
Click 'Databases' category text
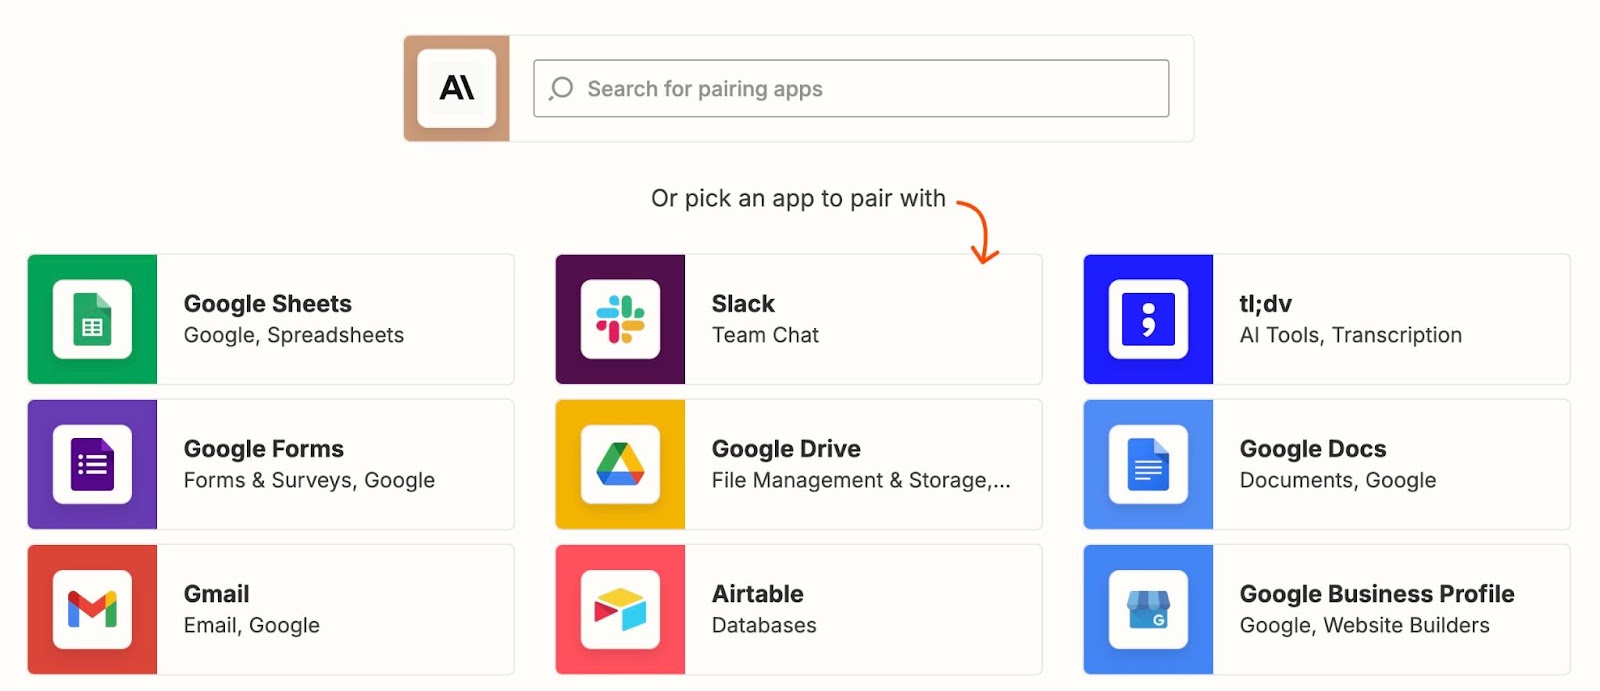point(764,625)
